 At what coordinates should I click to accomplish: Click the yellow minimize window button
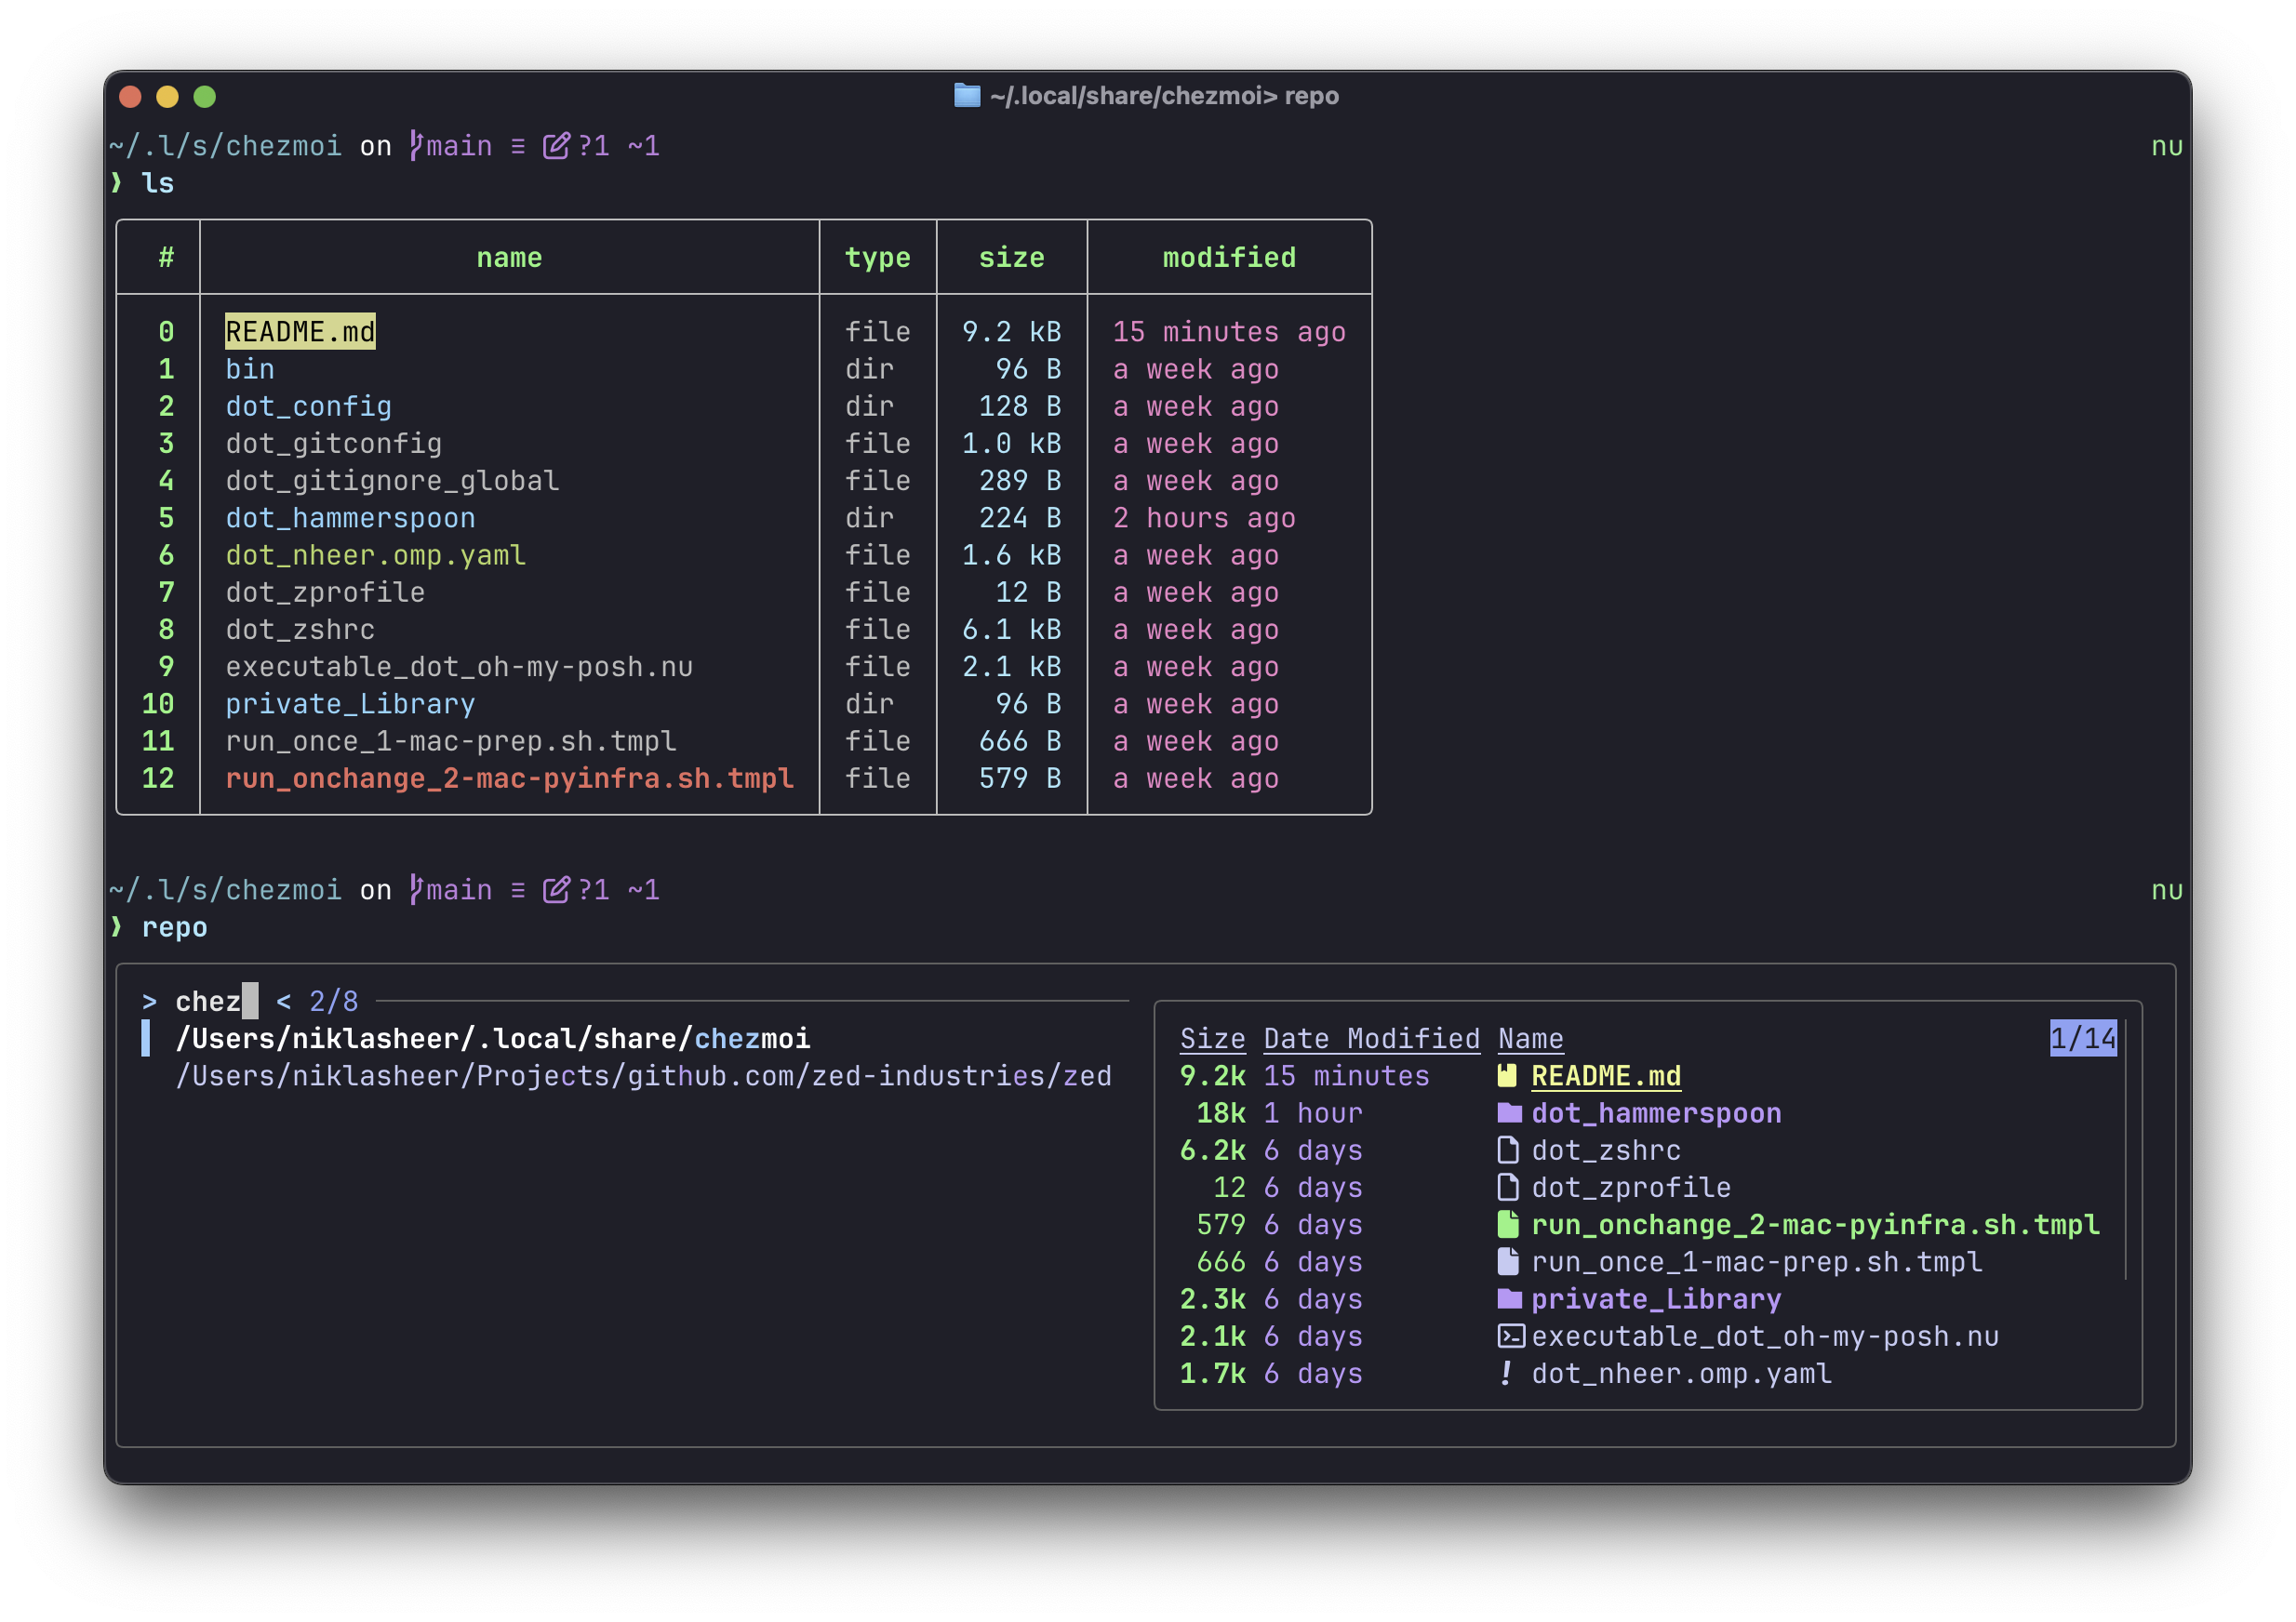coord(167,96)
